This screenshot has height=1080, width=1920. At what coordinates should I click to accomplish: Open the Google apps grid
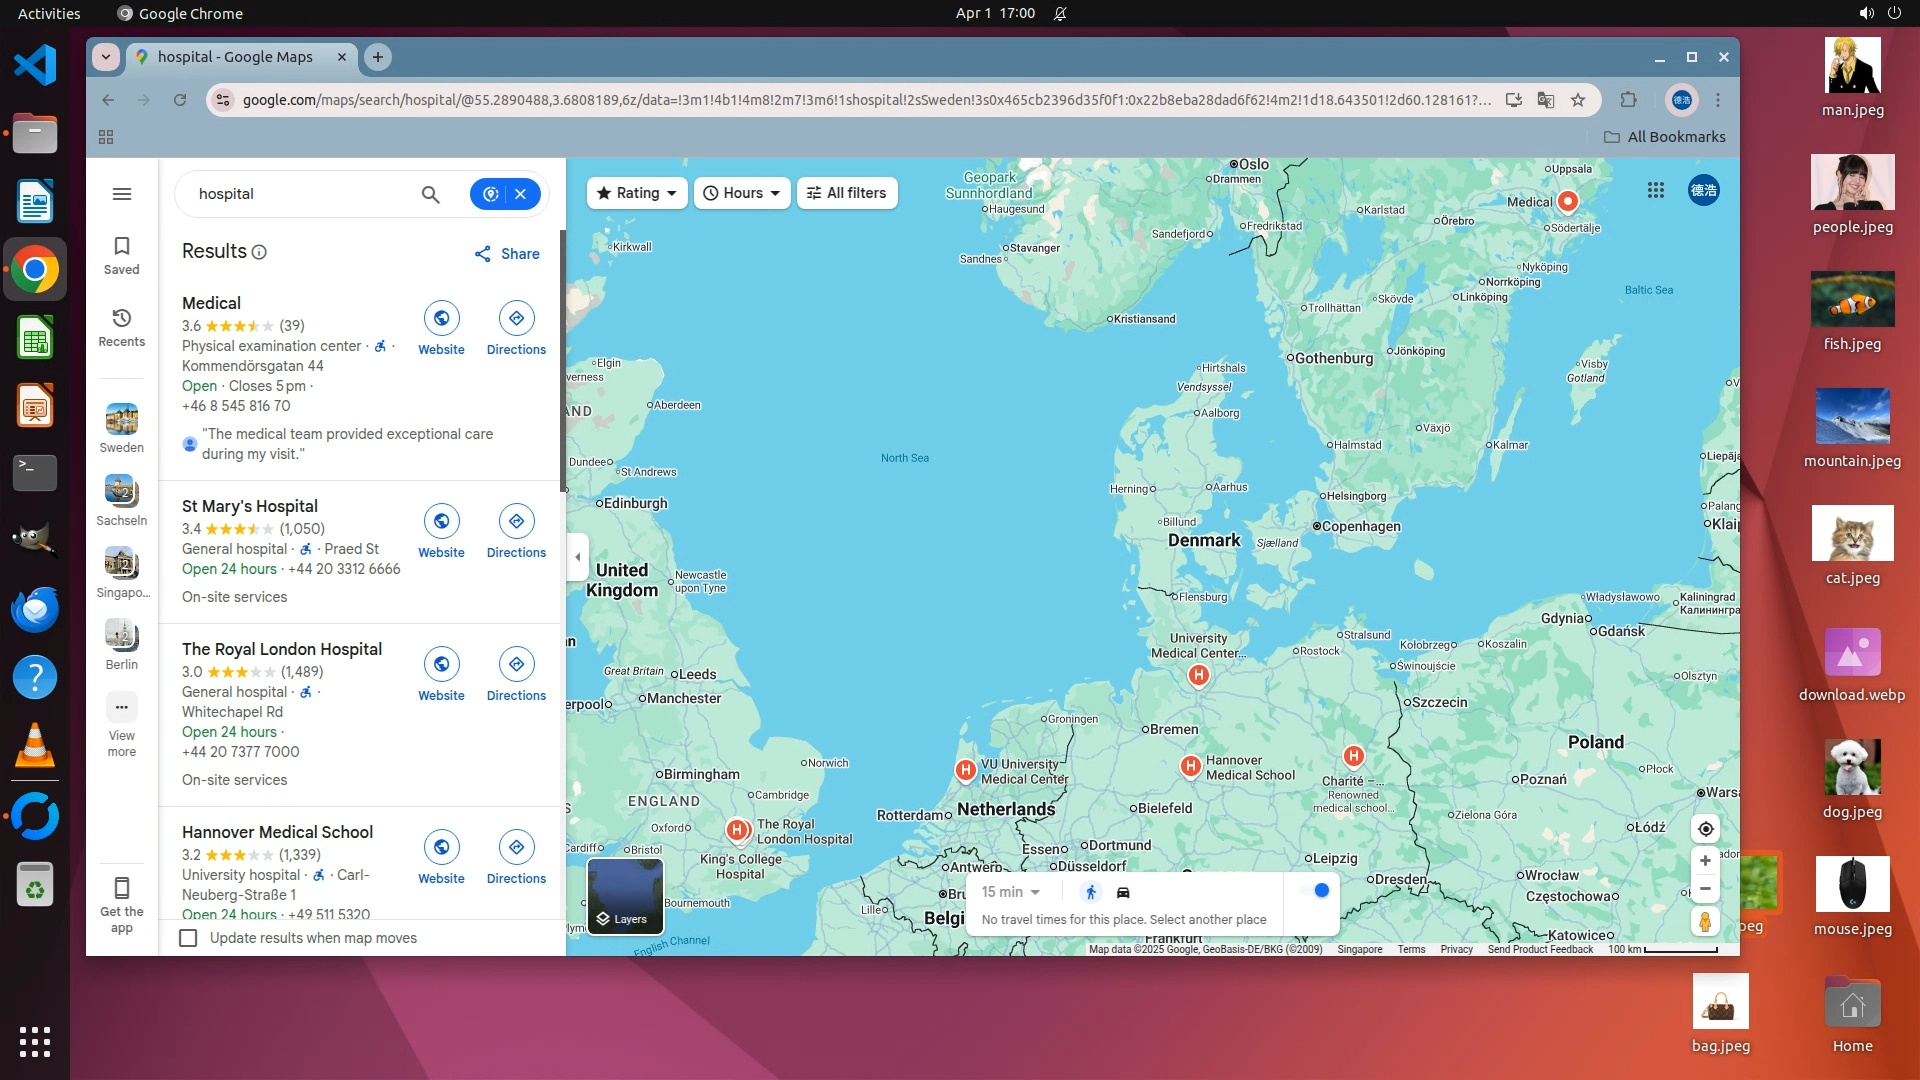1655,190
